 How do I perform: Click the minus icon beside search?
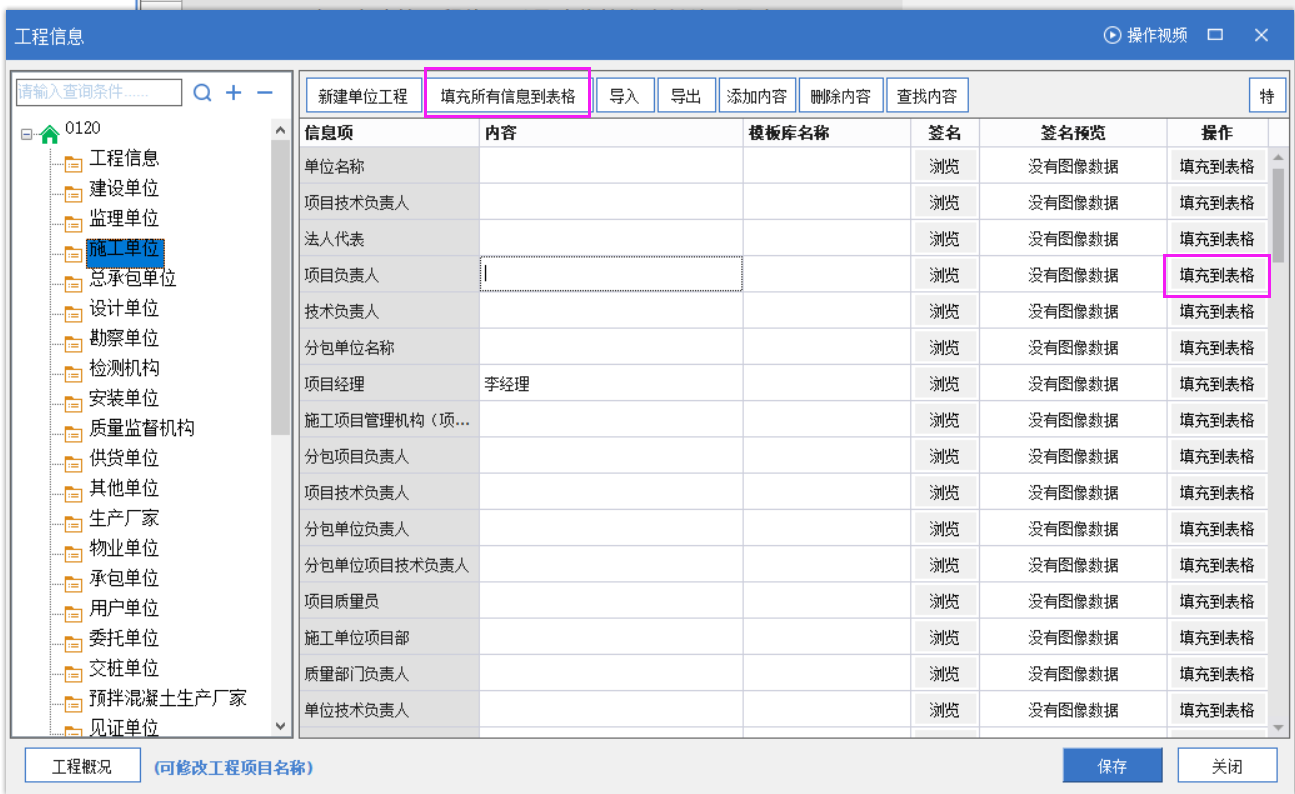pyautogui.click(x=265, y=93)
